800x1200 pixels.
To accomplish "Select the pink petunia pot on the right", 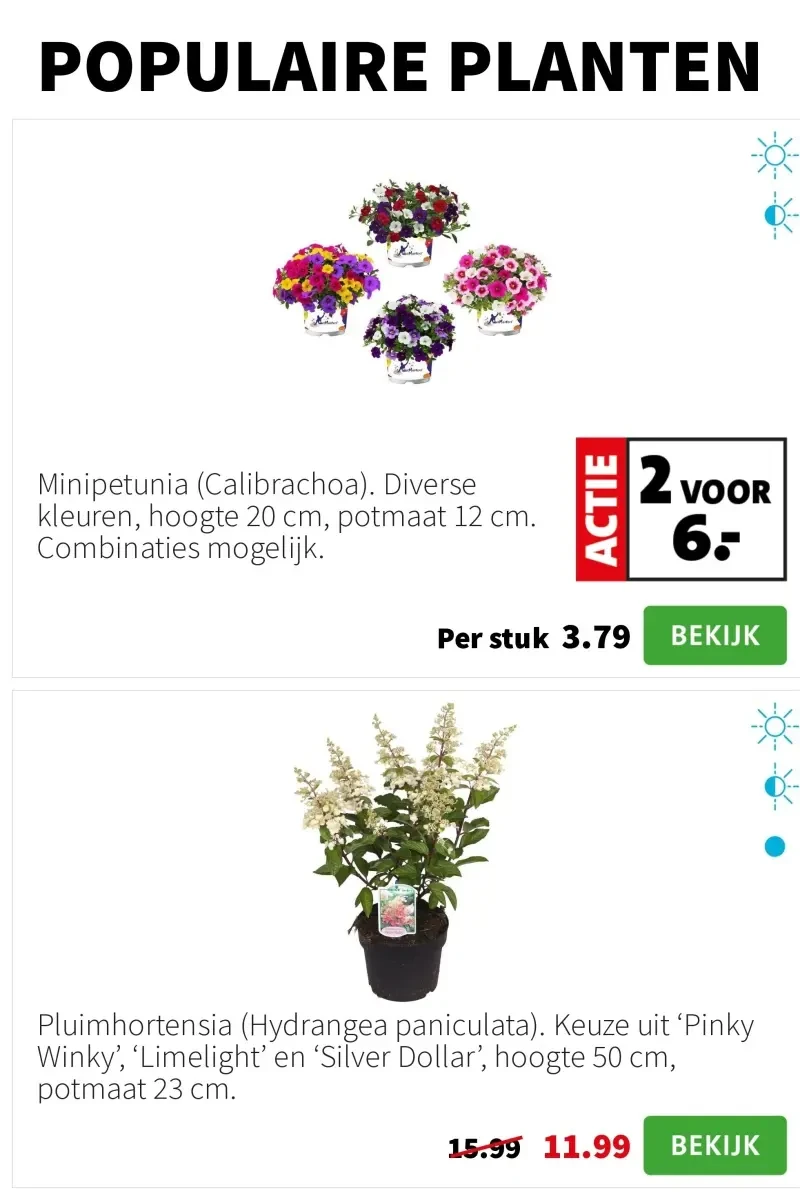I will tap(496, 288).
